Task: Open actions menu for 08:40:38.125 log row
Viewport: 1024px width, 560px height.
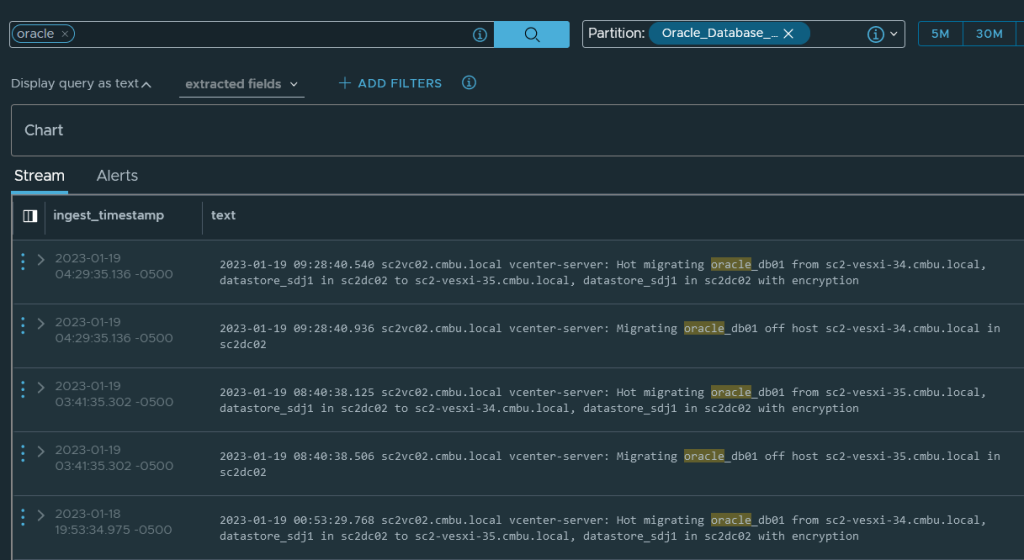Action: coord(23,389)
